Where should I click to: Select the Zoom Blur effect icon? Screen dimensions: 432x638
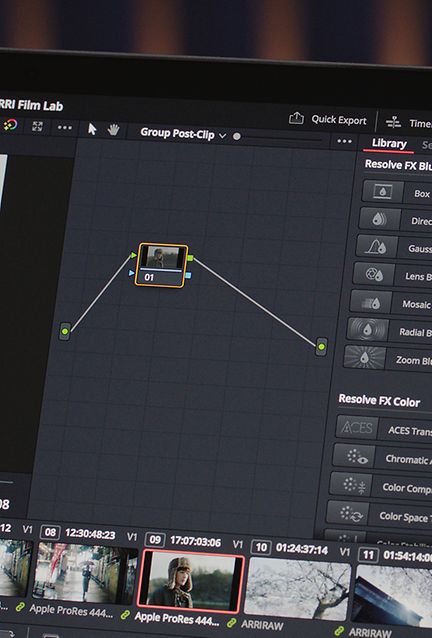[x=364, y=358]
